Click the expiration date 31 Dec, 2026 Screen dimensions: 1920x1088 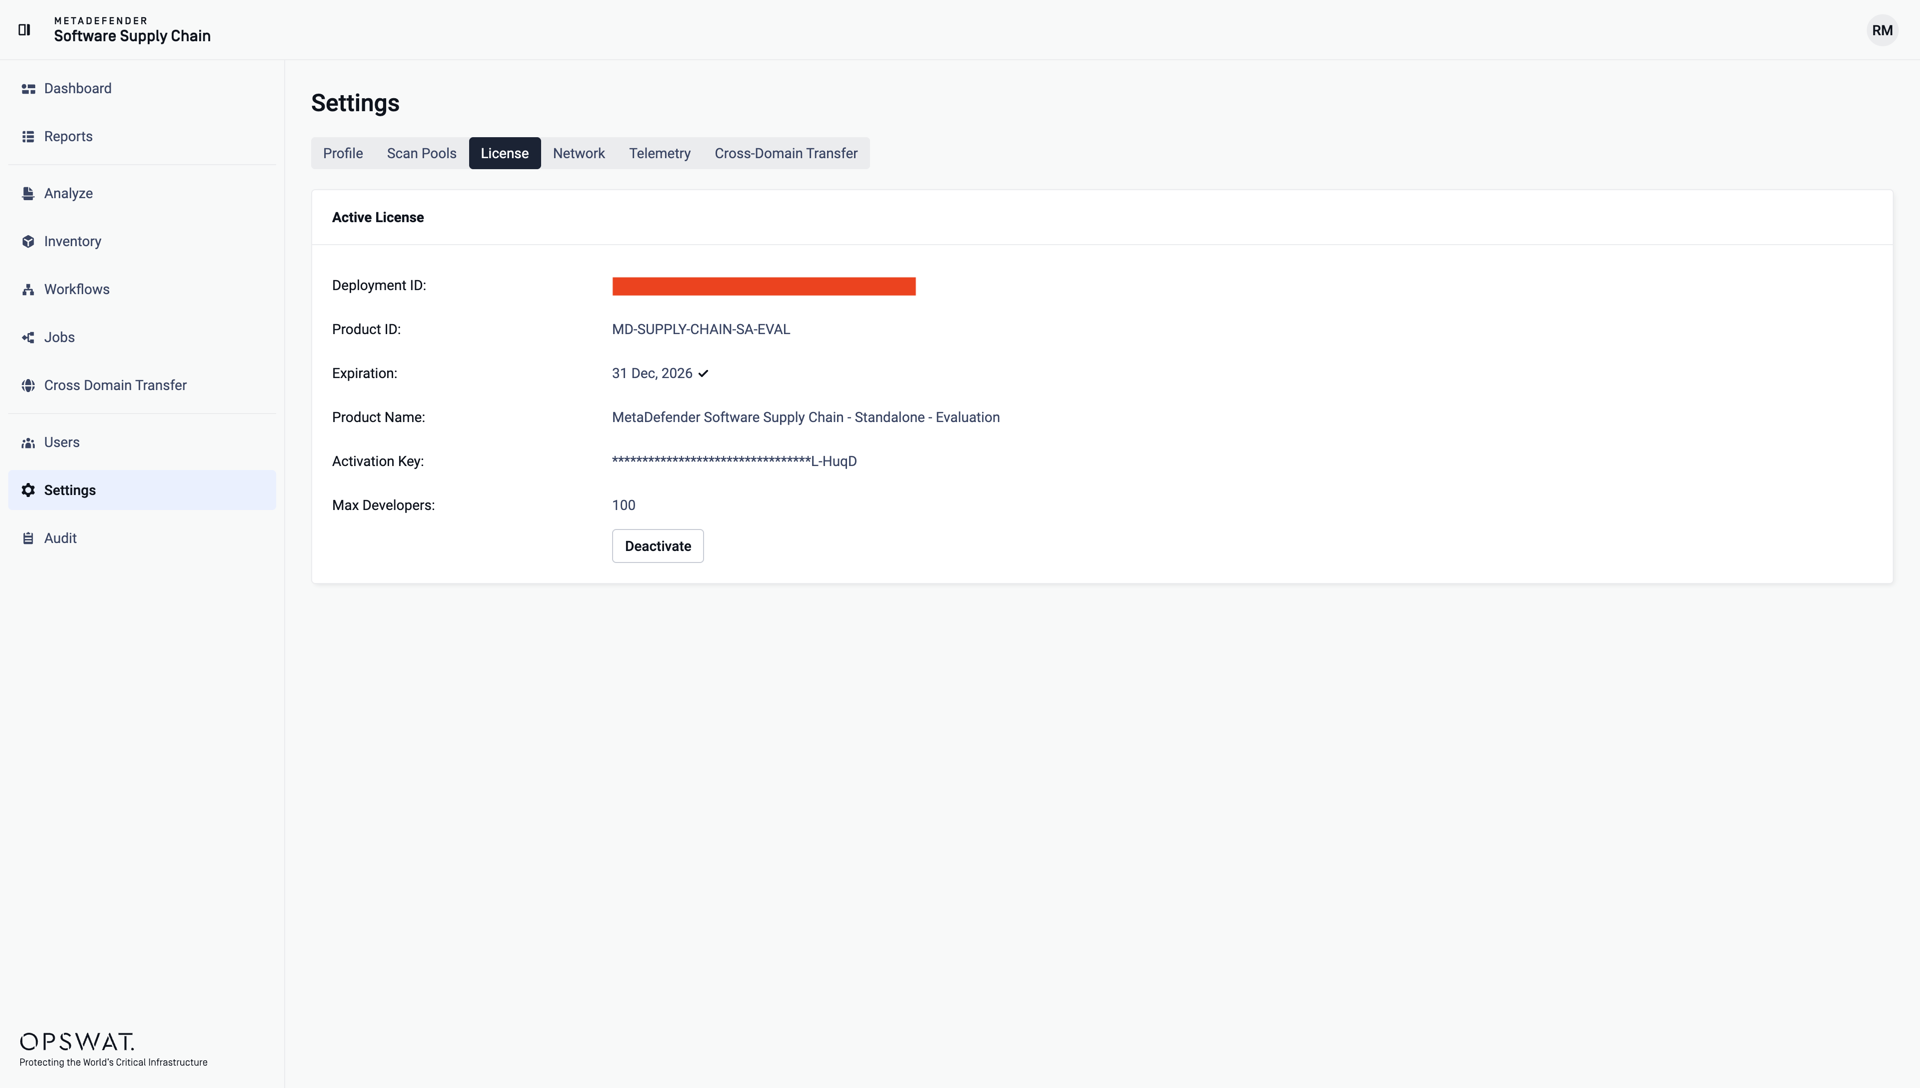652,374
